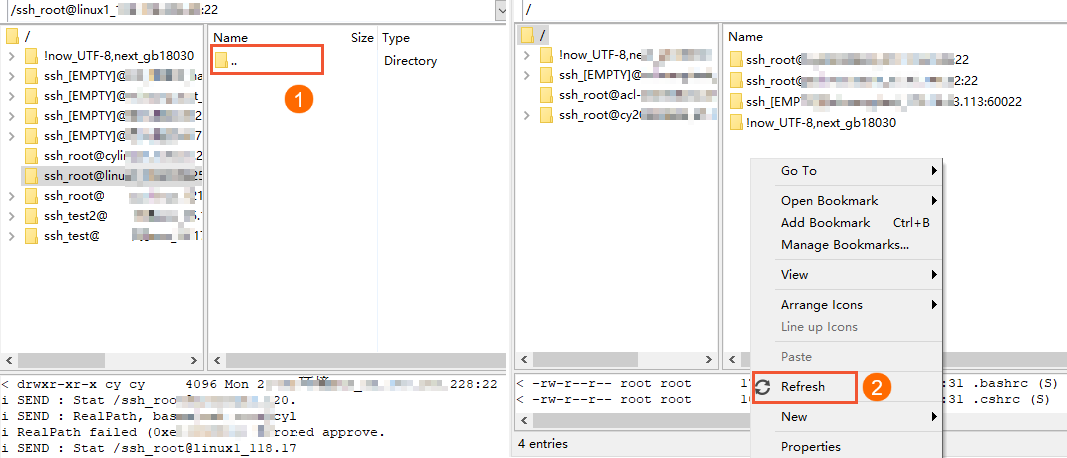Viewport: 1067px width, 458px height.
Task: Click the "4 entries" status text
Action: (x=542, y=444)
